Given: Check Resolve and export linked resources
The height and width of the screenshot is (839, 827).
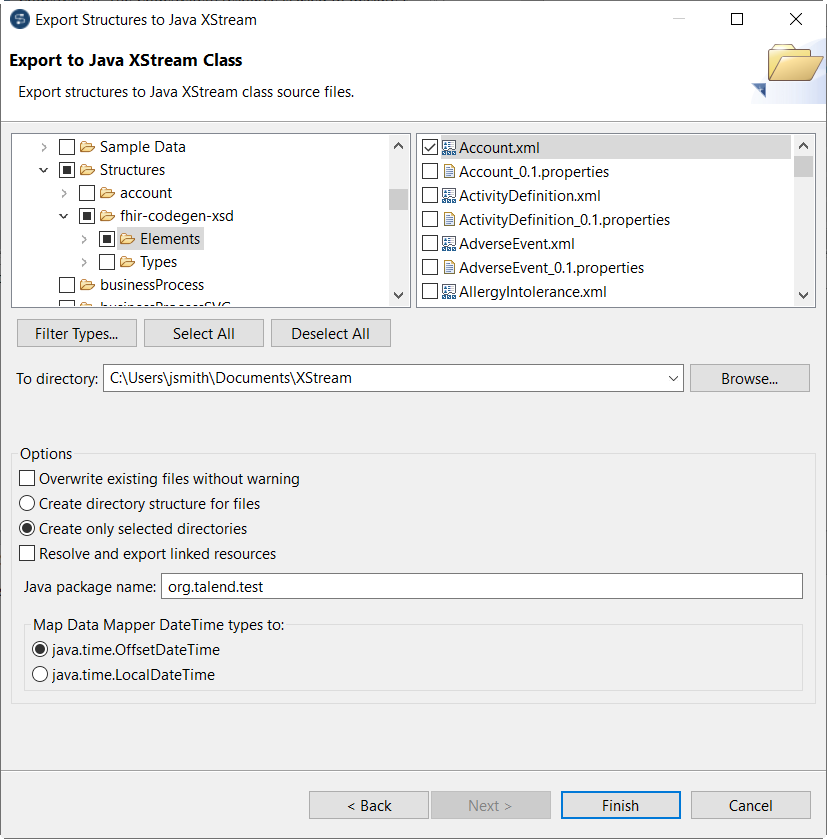Looking at the screenshot, I should [27, 553].
